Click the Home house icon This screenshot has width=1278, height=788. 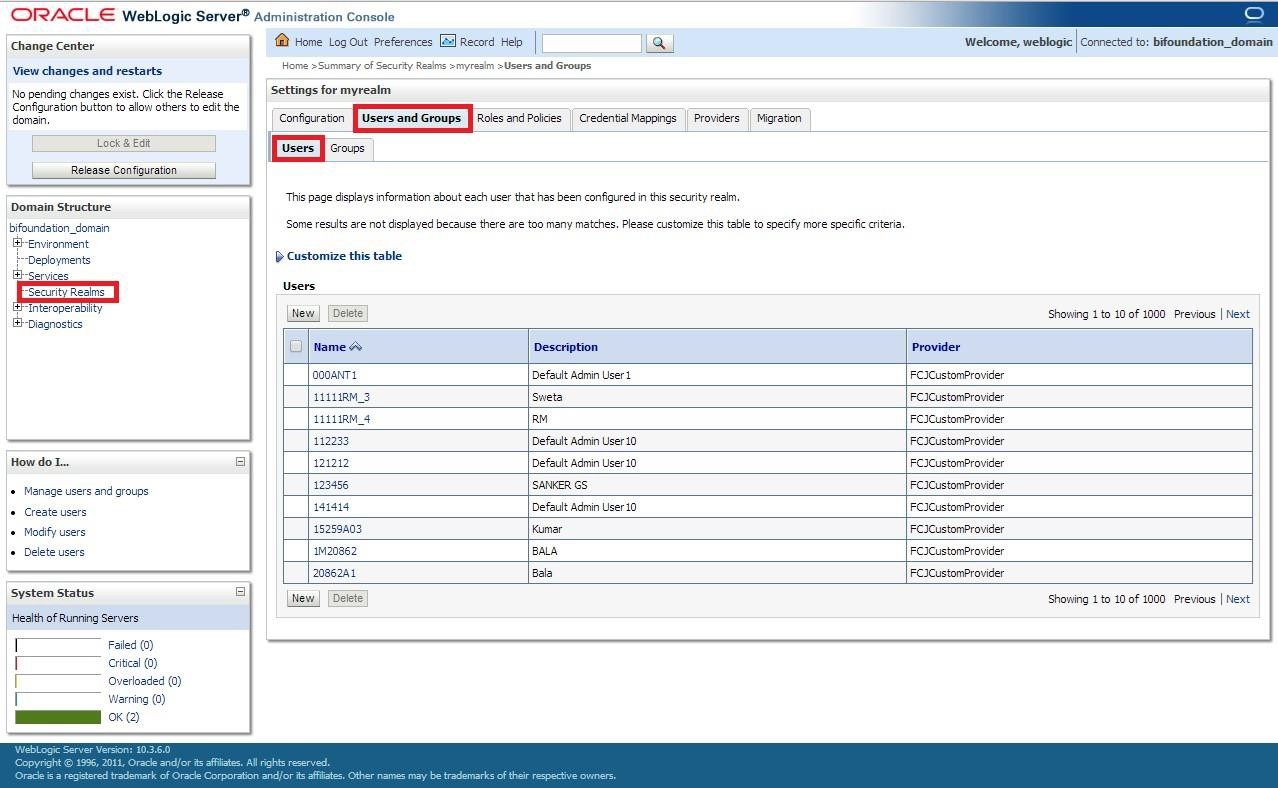pos(282,41)
